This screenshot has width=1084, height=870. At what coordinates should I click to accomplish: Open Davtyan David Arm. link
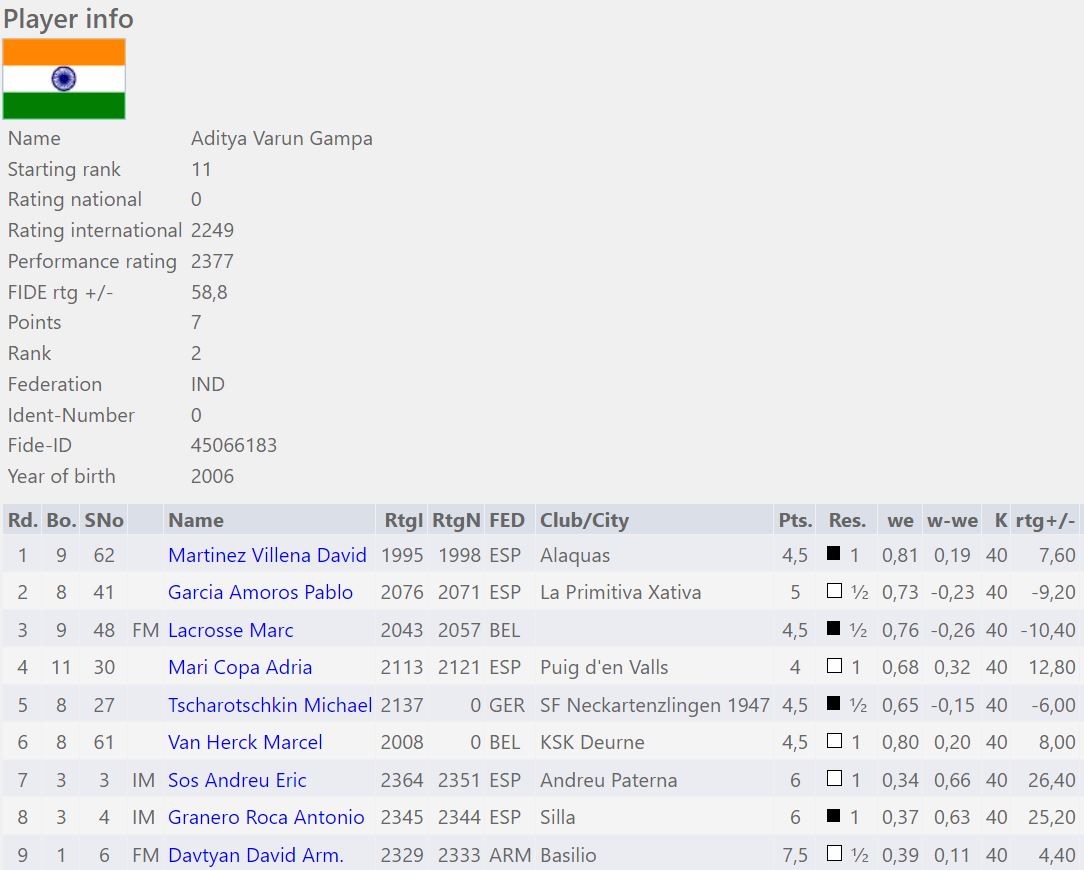pyautogui.click(x=255, y=855)
